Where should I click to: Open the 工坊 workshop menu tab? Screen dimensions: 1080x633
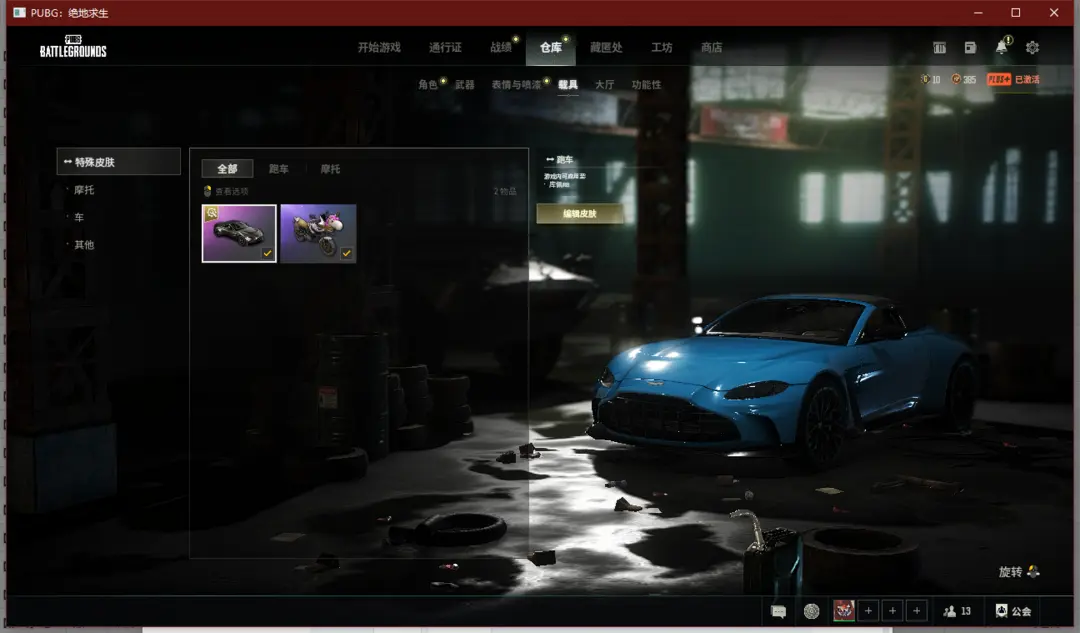tap(662, 48)
